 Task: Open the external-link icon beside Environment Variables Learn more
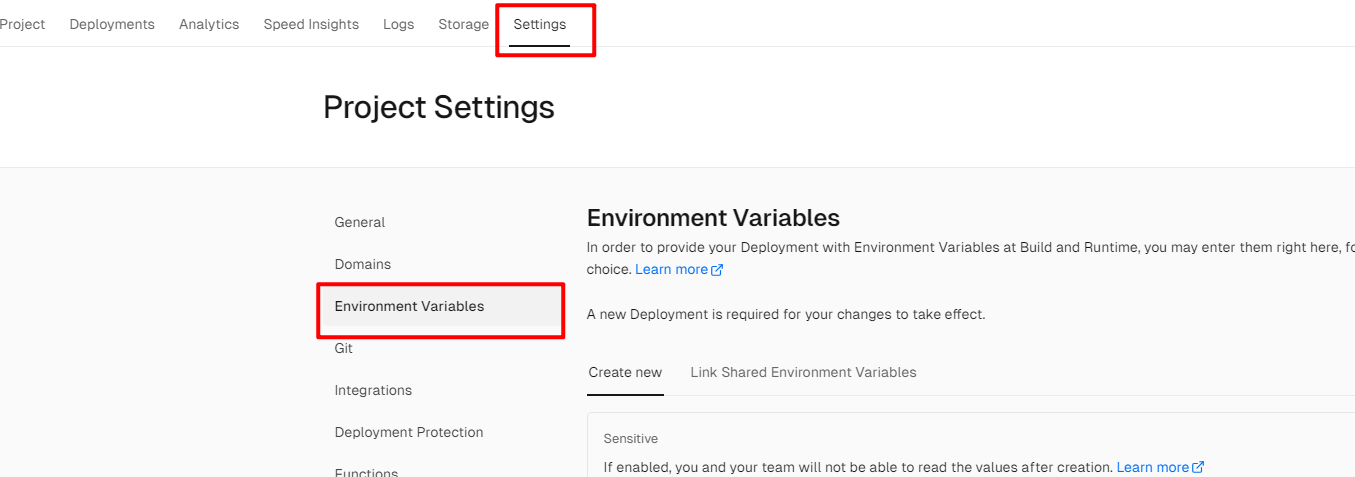click(717, 270)
